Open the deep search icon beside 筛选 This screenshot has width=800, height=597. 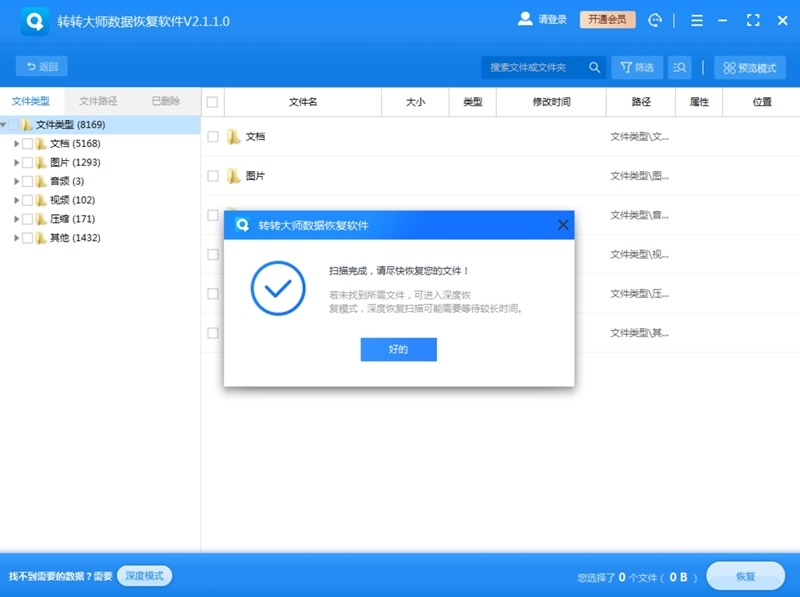[x=679, y=67]
